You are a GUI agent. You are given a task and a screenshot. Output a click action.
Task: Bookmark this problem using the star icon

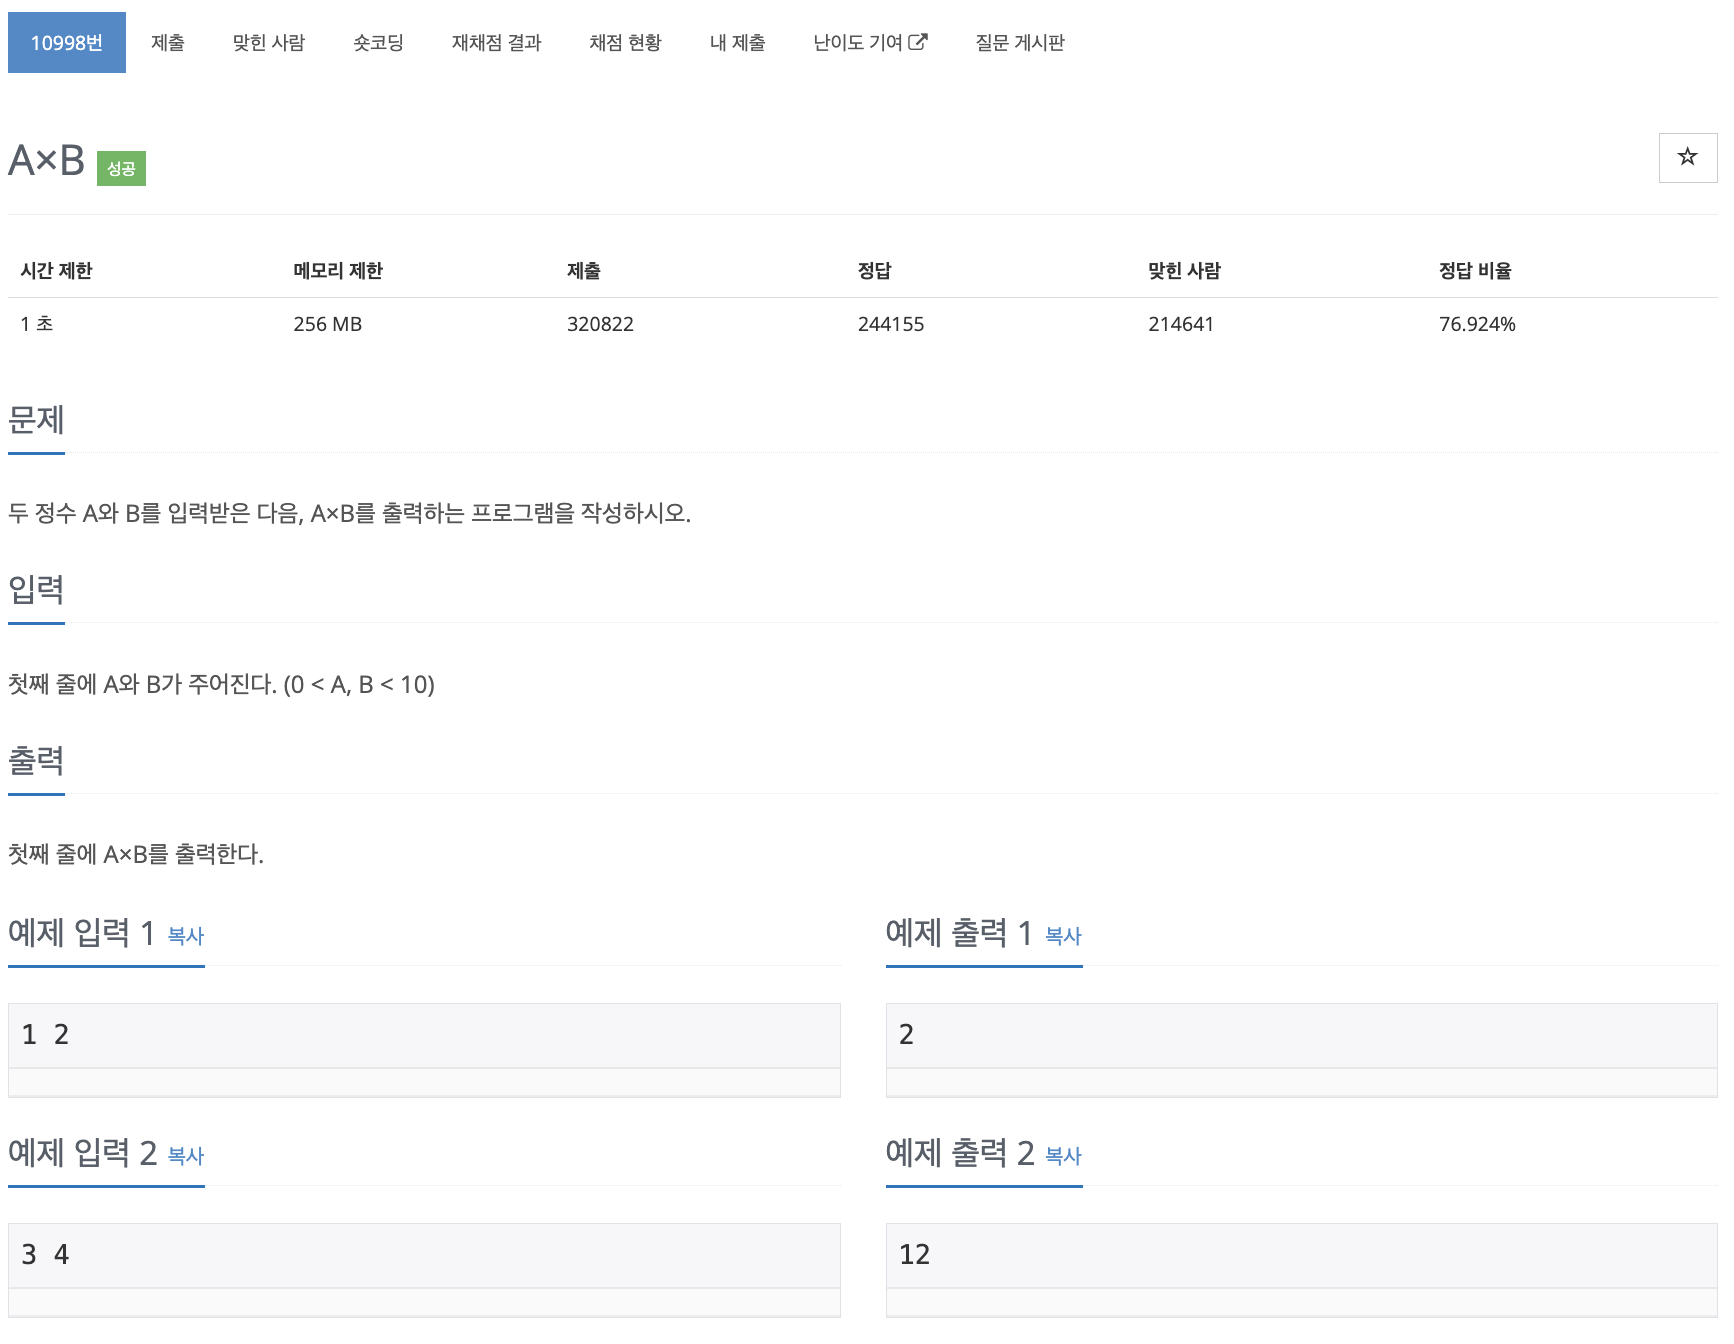point(1688,157)
